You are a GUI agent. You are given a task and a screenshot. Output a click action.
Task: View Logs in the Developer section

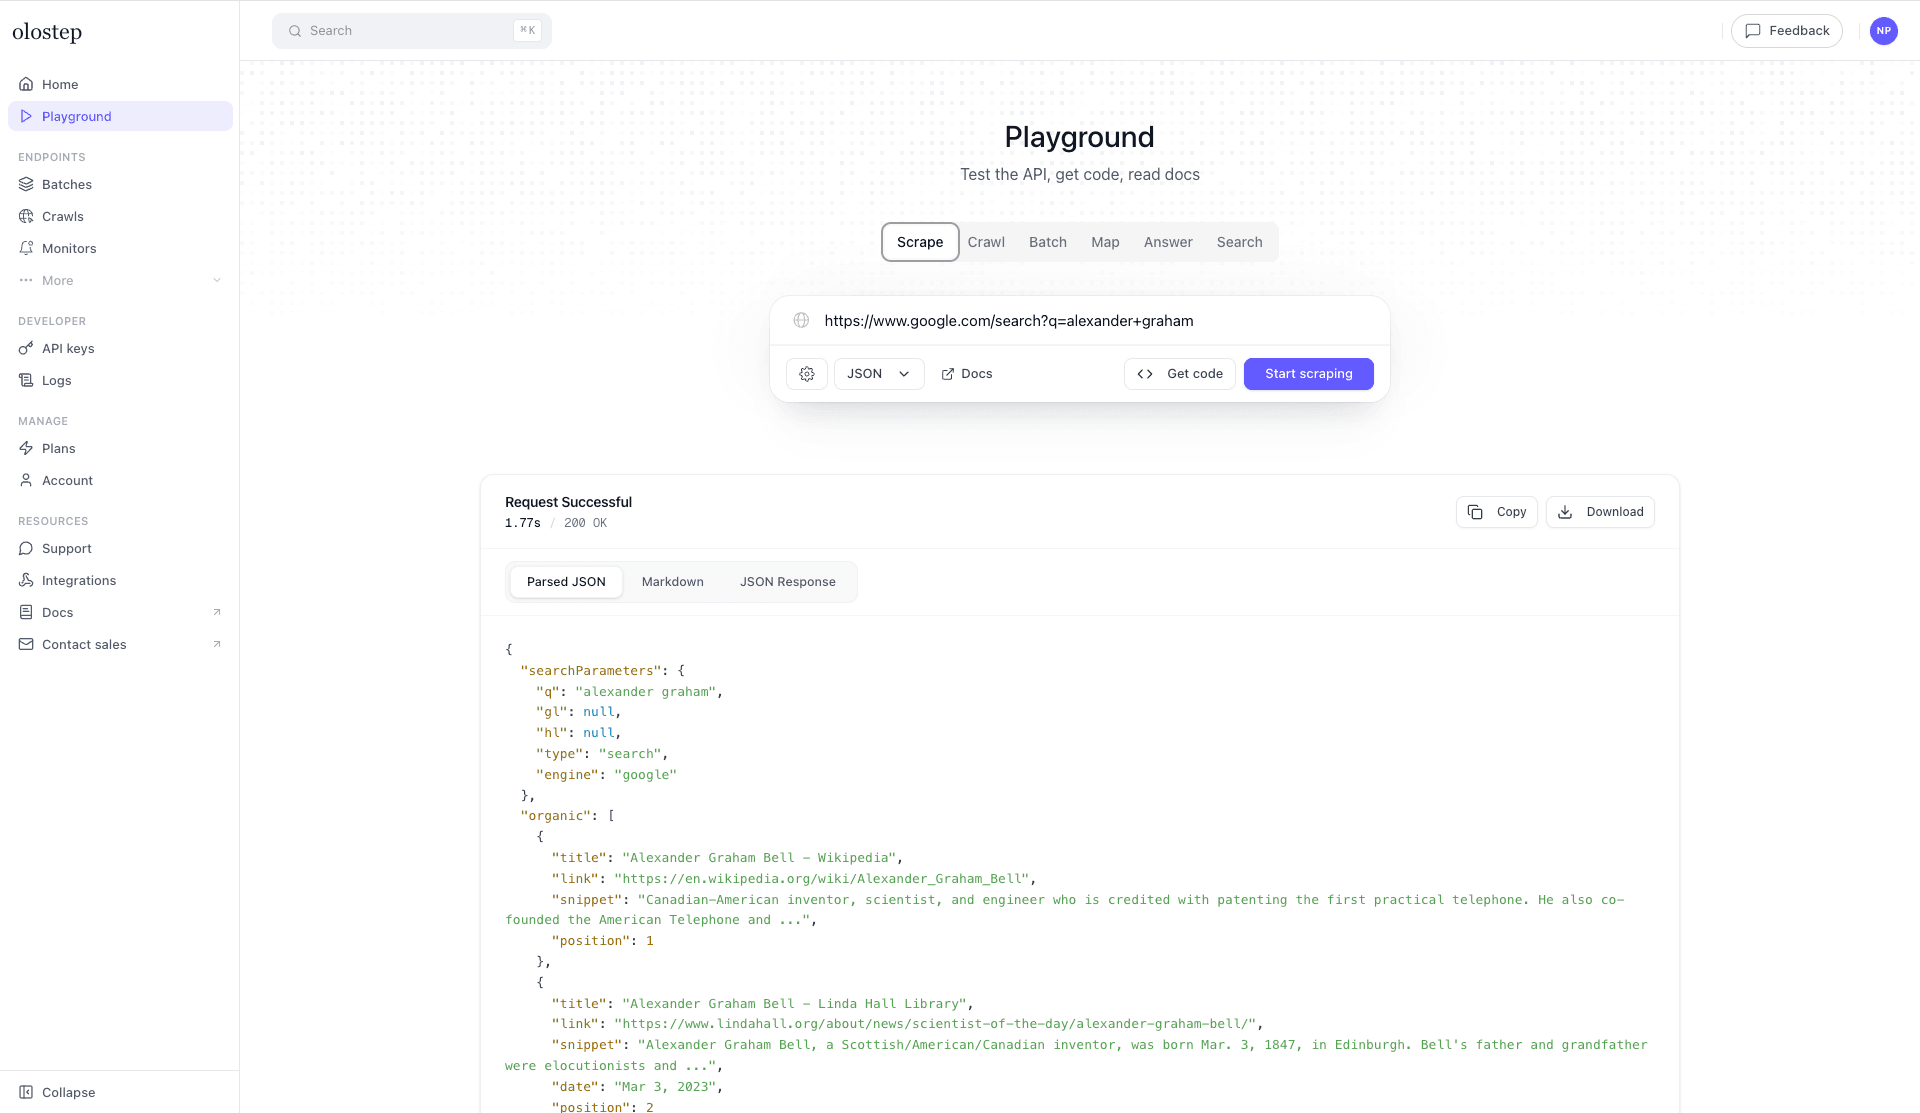pyautogui.click(x=120, y=380)
